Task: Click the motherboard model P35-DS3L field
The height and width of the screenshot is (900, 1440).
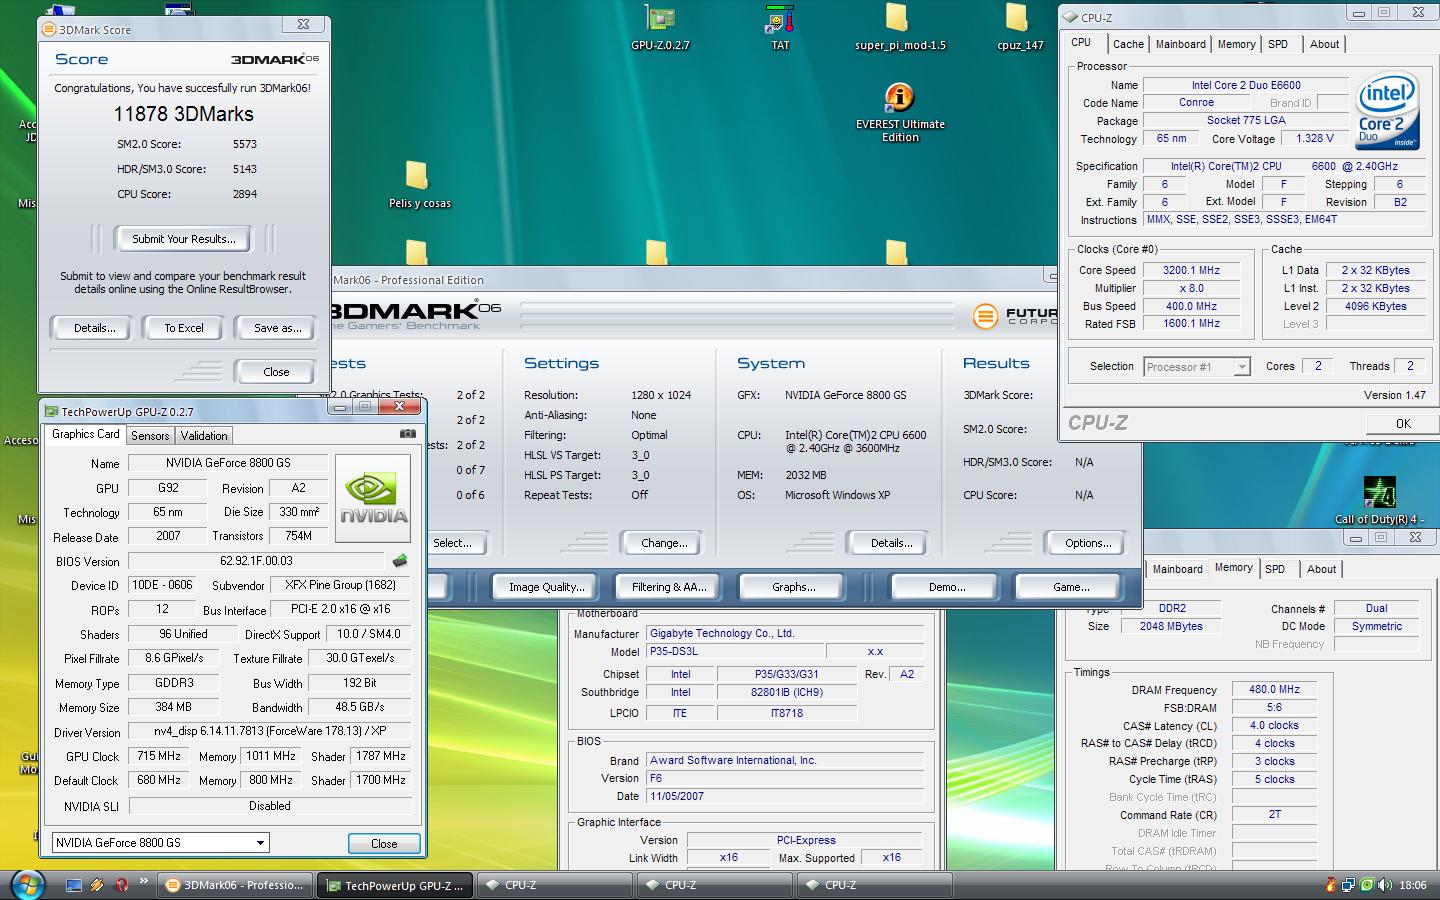Action: click(735, 651)
